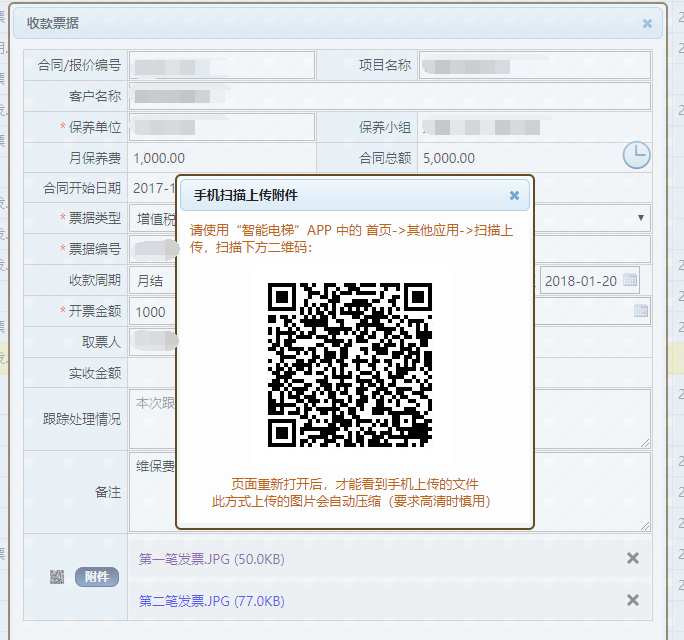Click the 客户名称 input field
The width and height of the screenshot is (684, 640).
[x=389, y=97]
